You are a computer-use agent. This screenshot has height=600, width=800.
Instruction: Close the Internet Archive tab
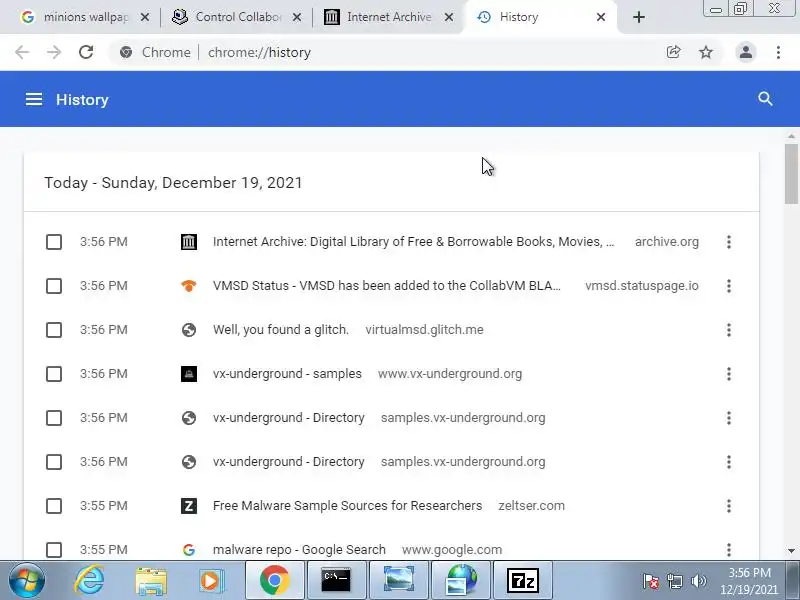pyautogui.click(x=448, y=17)
